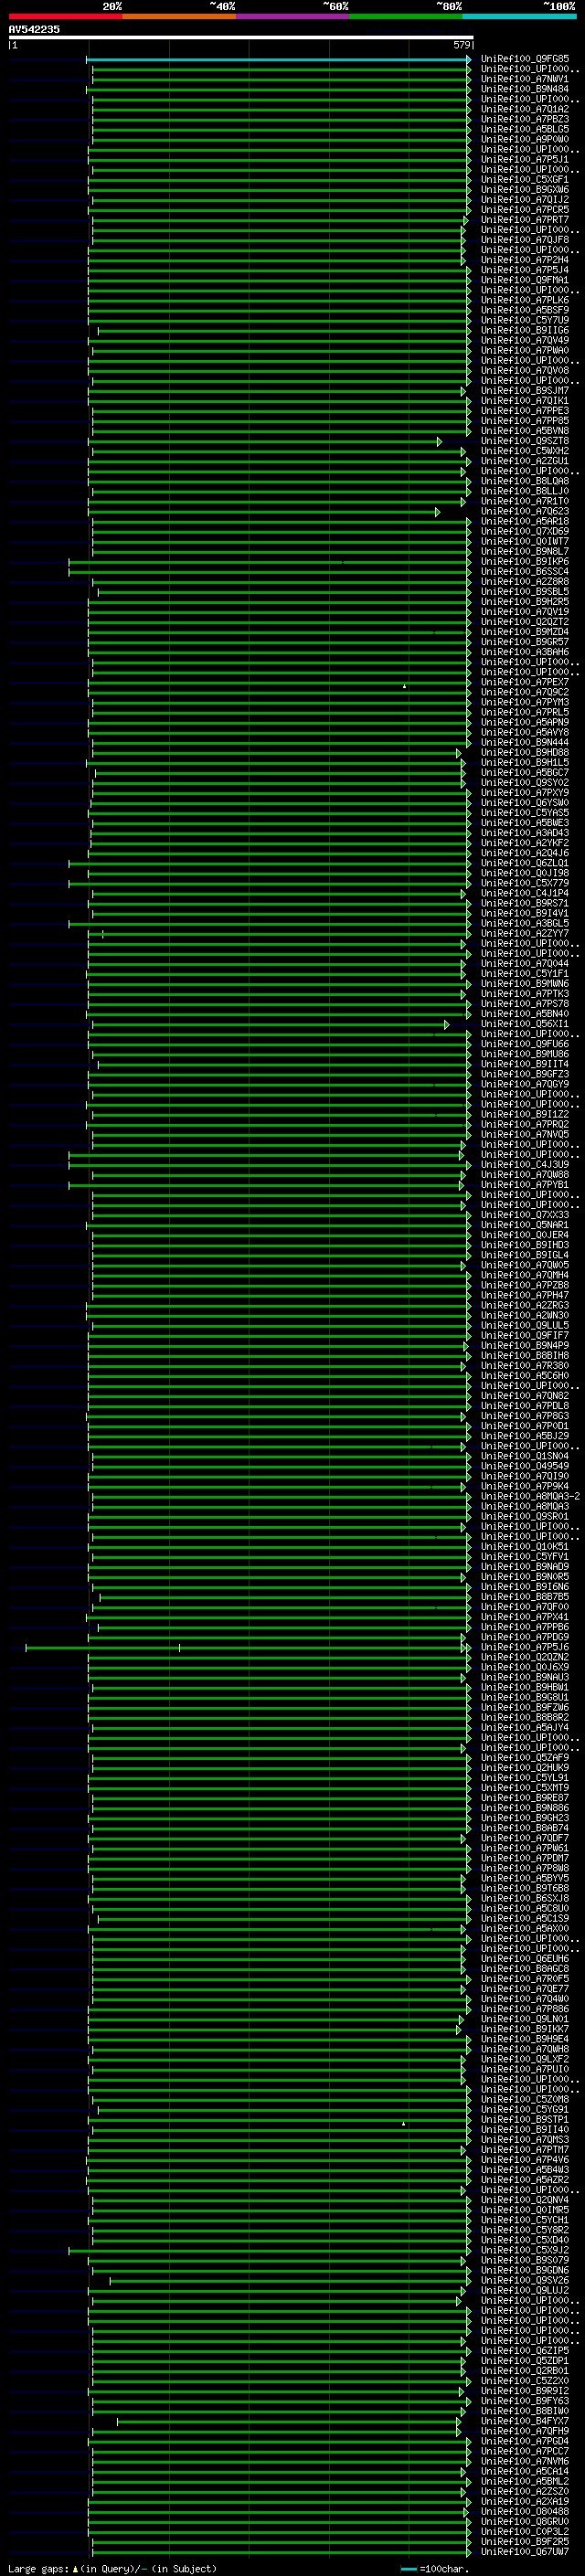The width and height of the screenshot is (585, 2576).
Task: Open hit UniRef100_Q9FU66
Action: tap(525, 1044)
